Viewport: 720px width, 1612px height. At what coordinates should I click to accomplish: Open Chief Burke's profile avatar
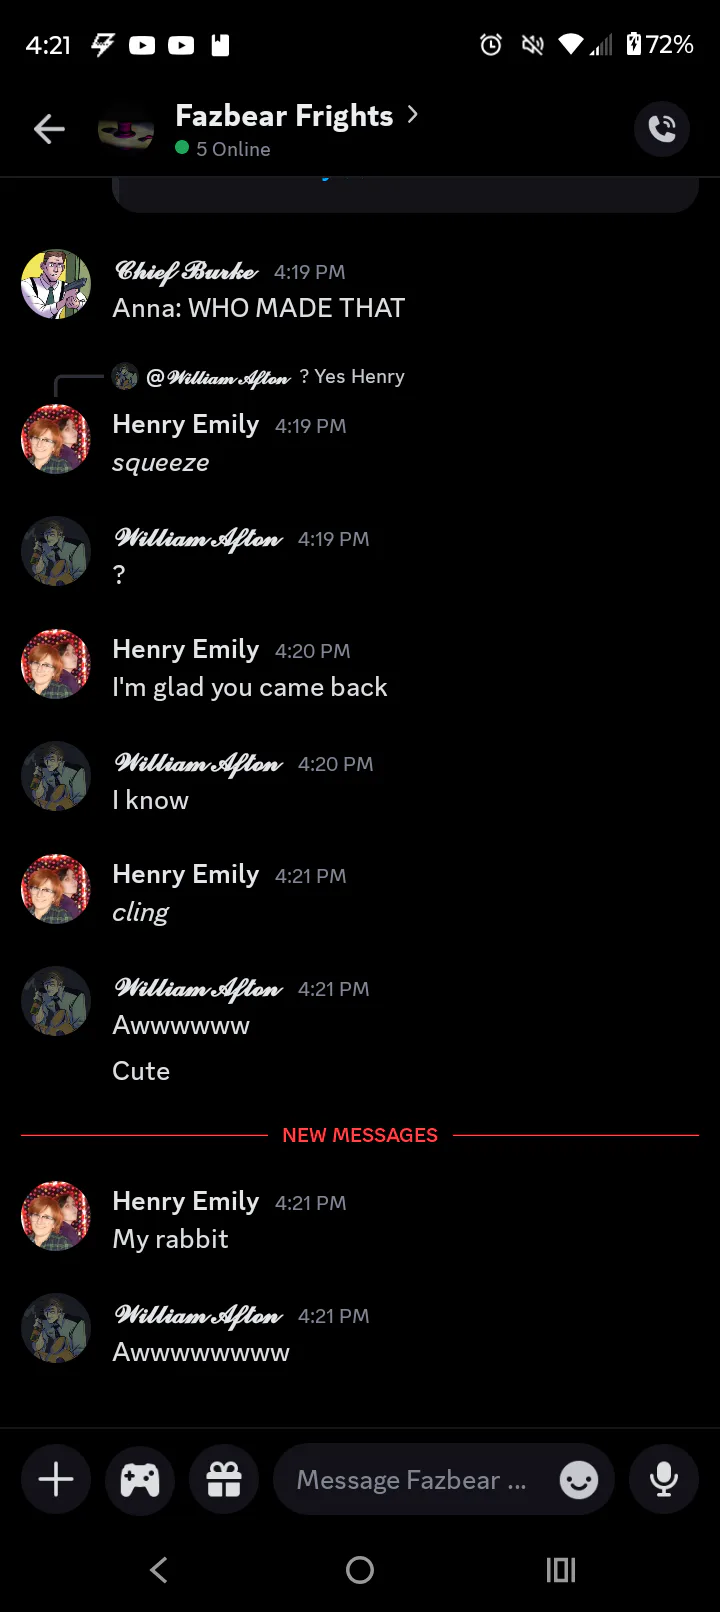pos(56,284)
